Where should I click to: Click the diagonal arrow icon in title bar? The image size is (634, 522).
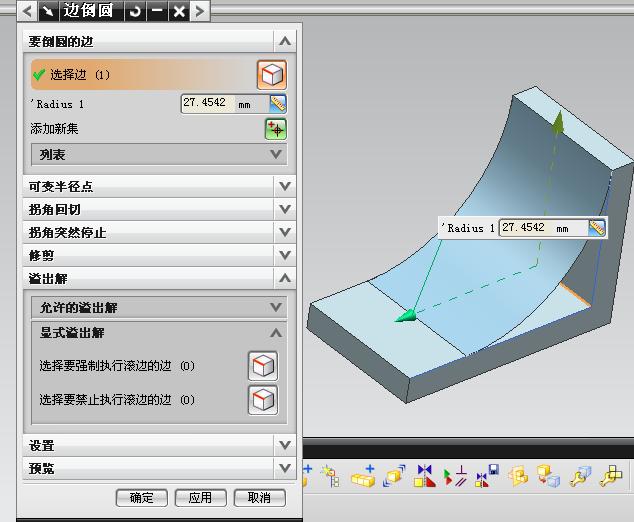click(x=49, y=11)
